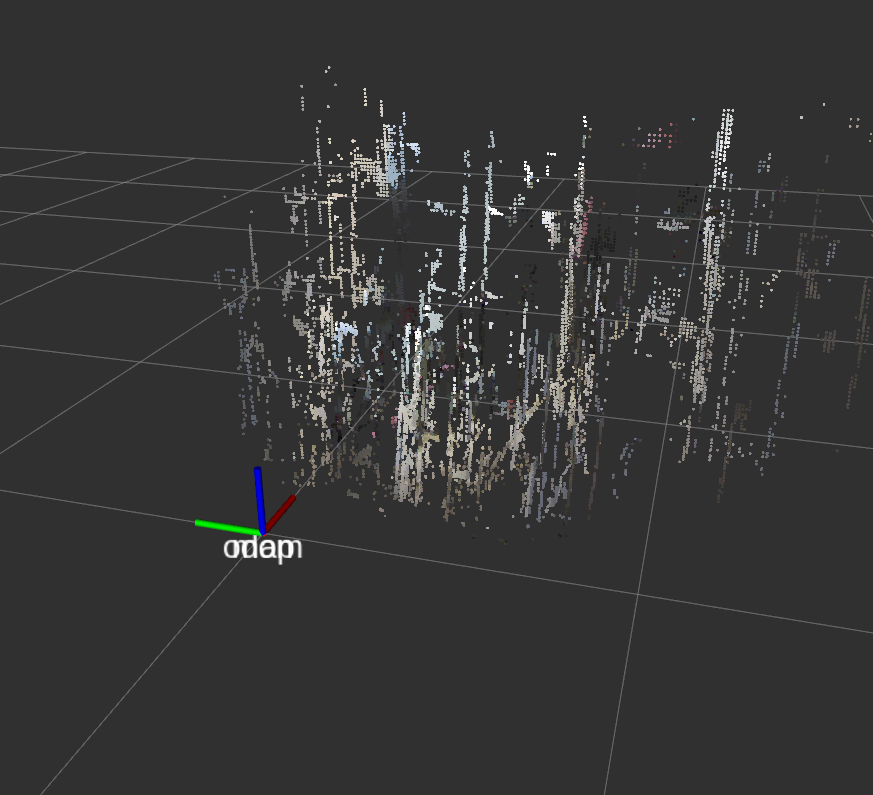
Task: Click the blue Z axis of the frame
Action: (259, 497)
